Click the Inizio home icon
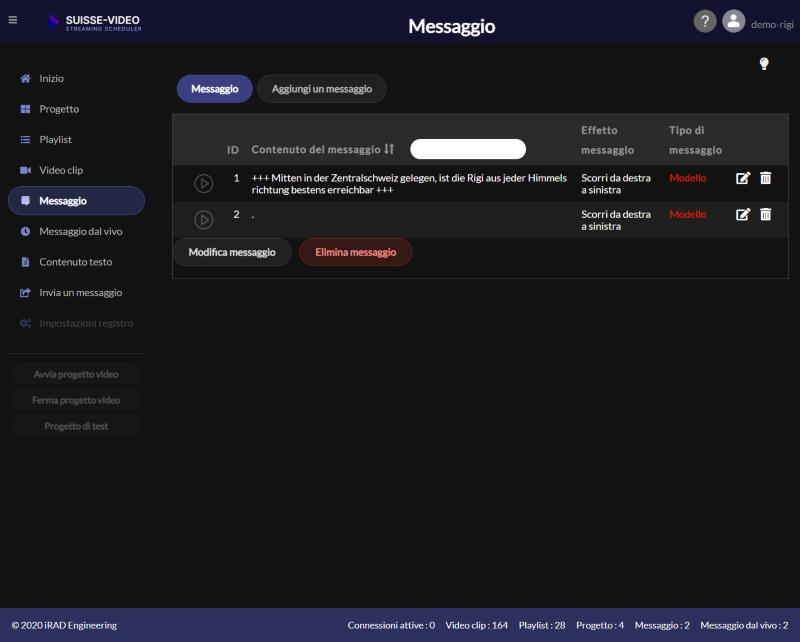The image size is (800, 642). coord(25,79)
